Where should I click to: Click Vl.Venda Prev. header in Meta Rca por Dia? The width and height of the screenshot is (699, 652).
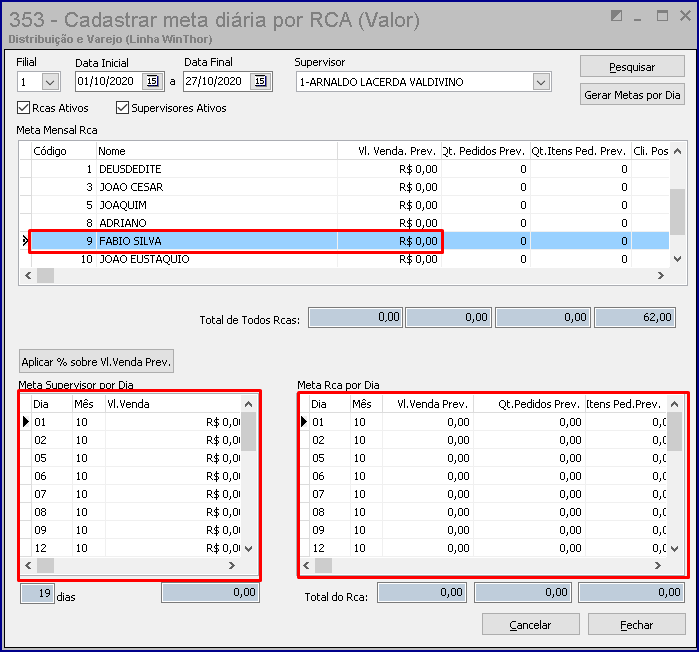pyautogui.click(x=428, y=404)
